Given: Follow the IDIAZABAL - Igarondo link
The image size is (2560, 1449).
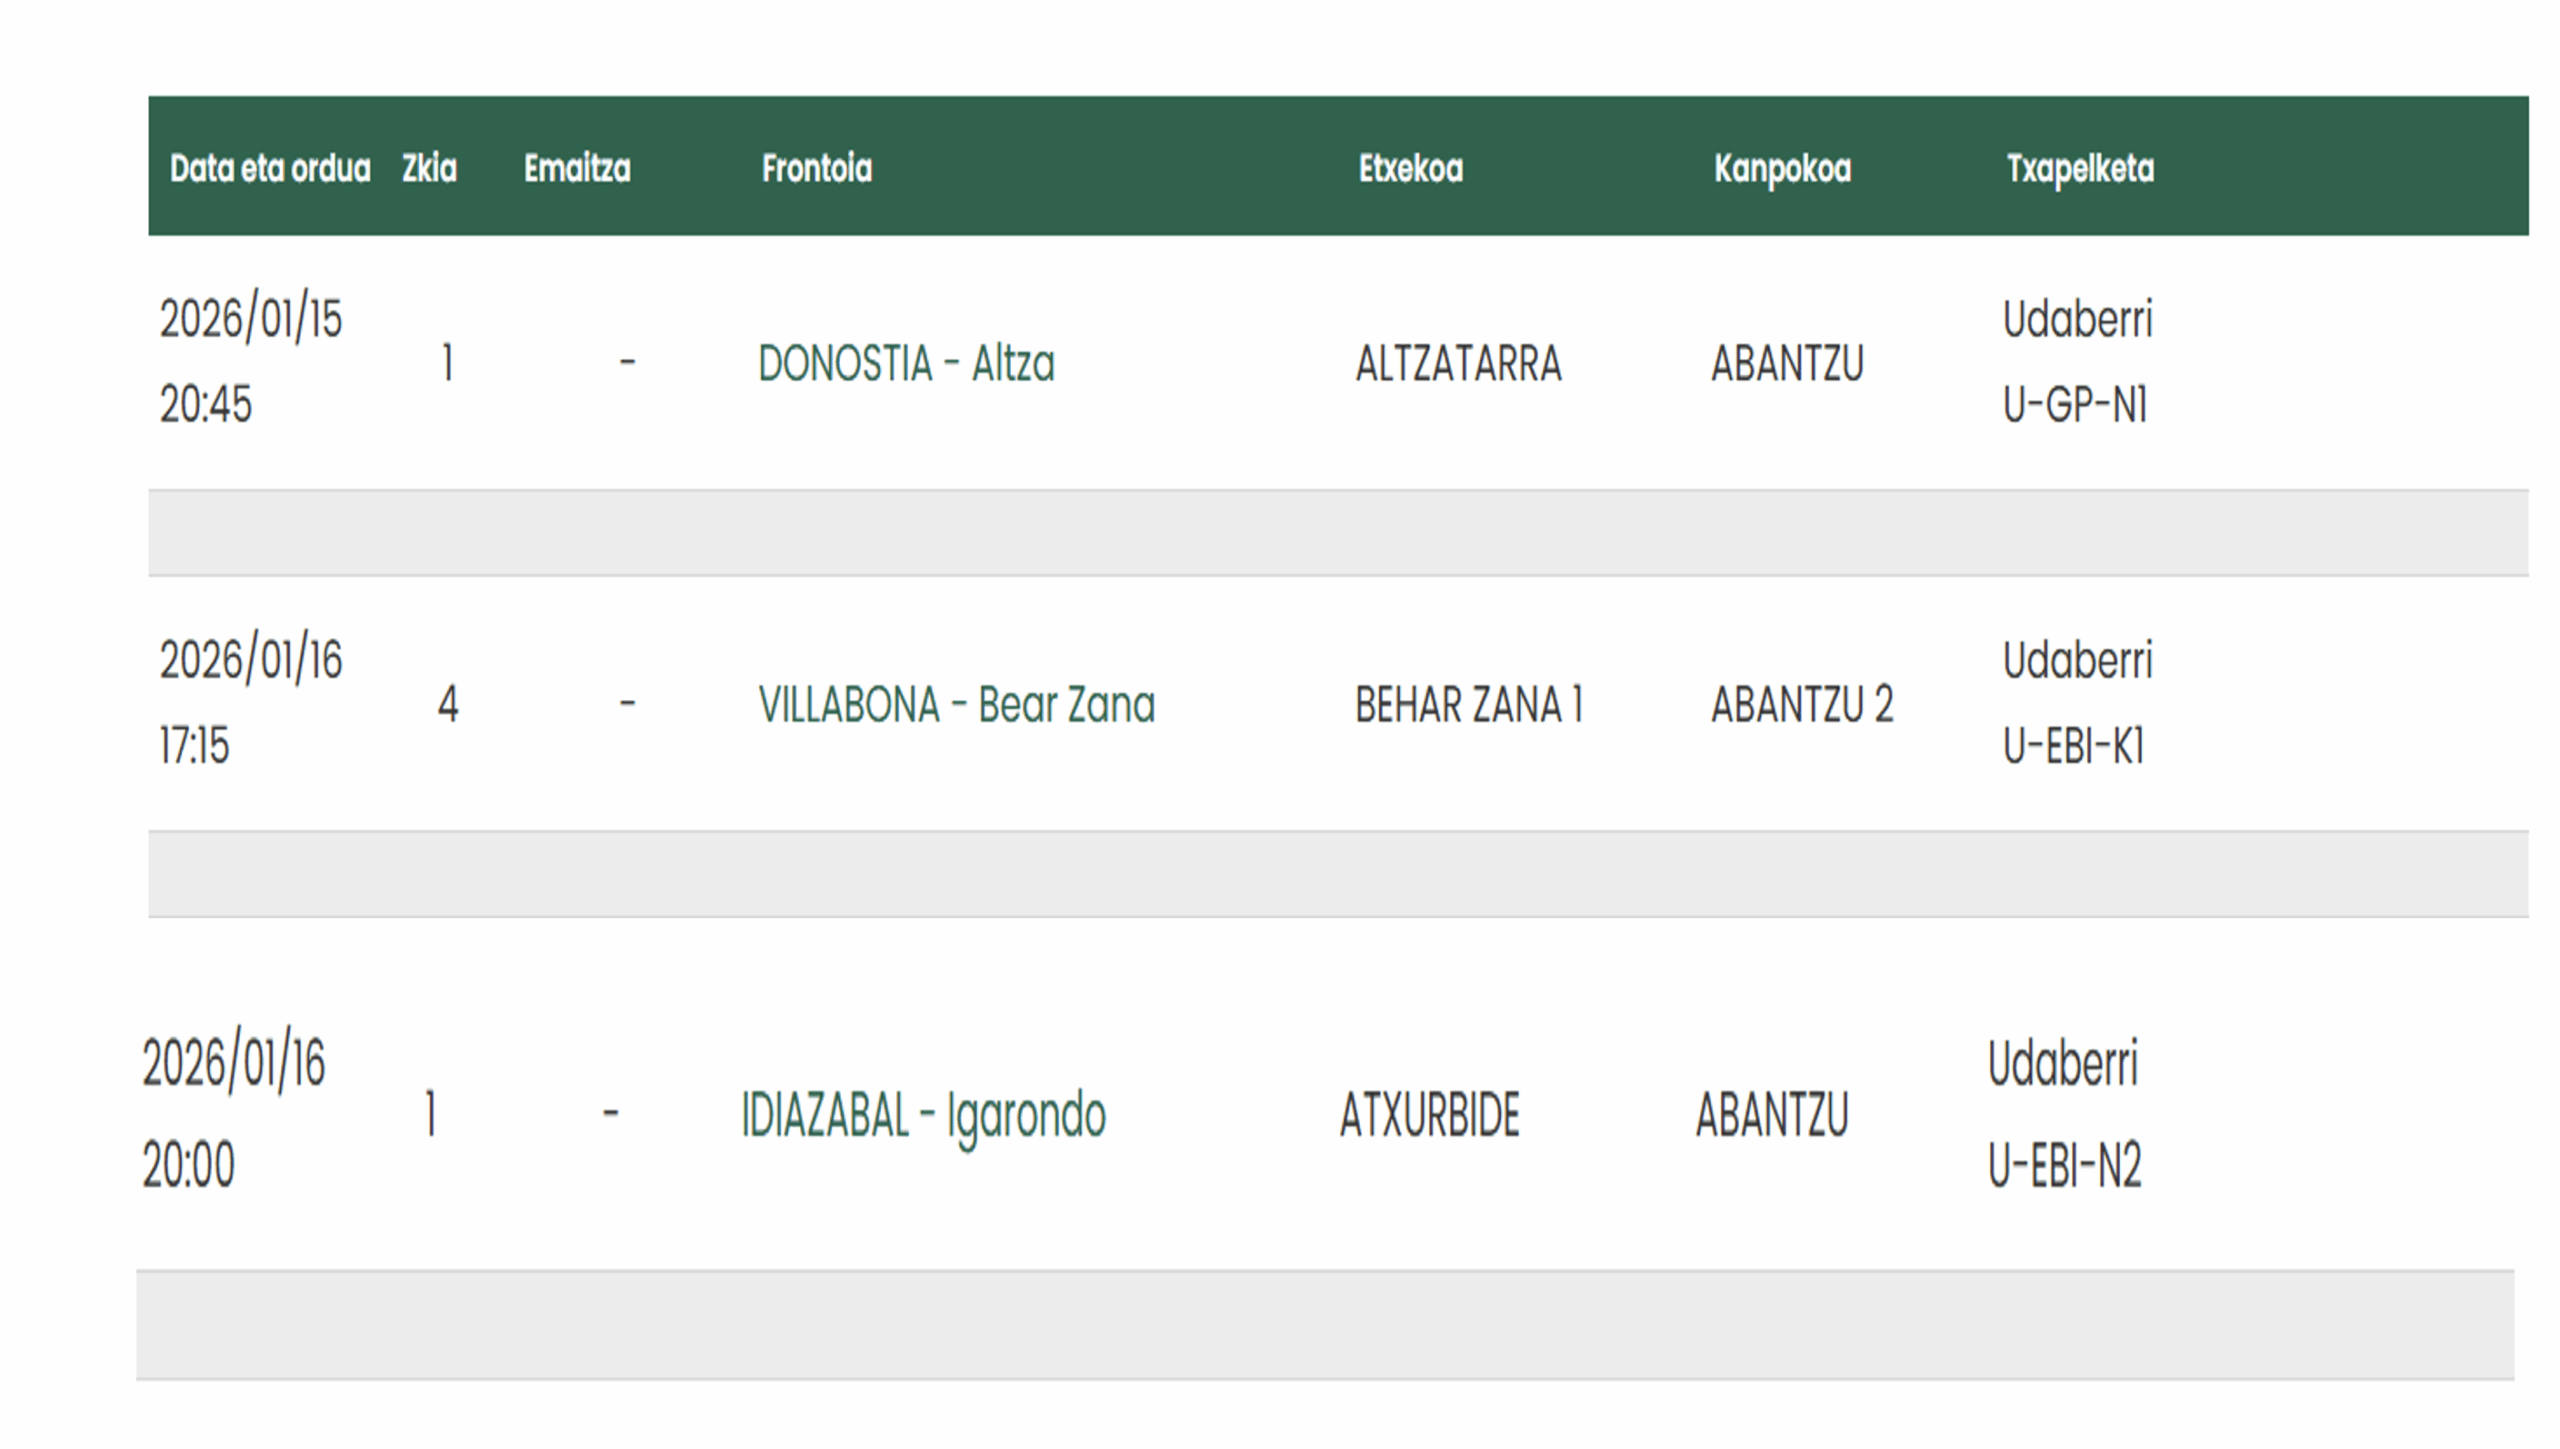Looking at the screenshot, I should point(923,1114).
